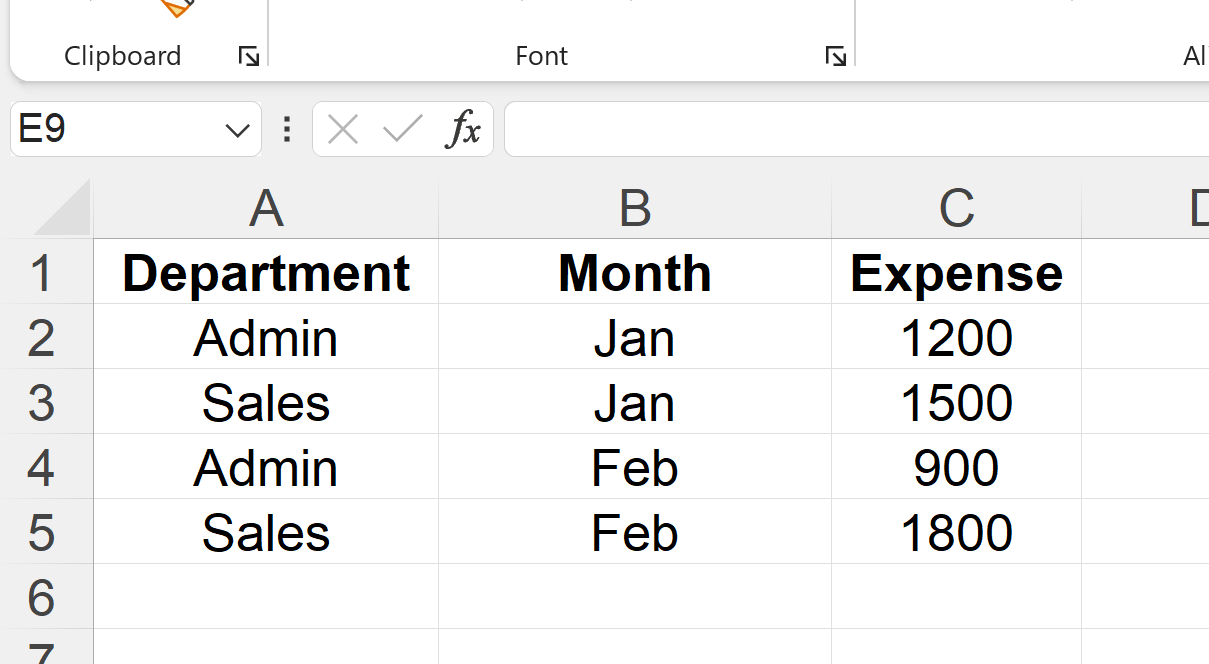Click the Select All corner triangle
1209x664 pixels.
62,208
